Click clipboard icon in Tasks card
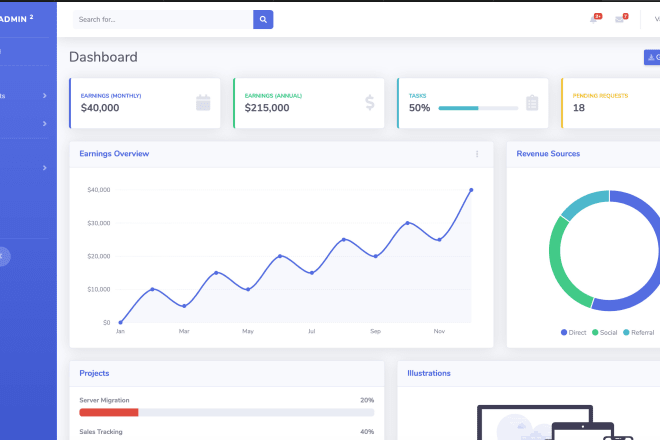The height and width of the screenshot is (440, 660). tap(532, 102)
